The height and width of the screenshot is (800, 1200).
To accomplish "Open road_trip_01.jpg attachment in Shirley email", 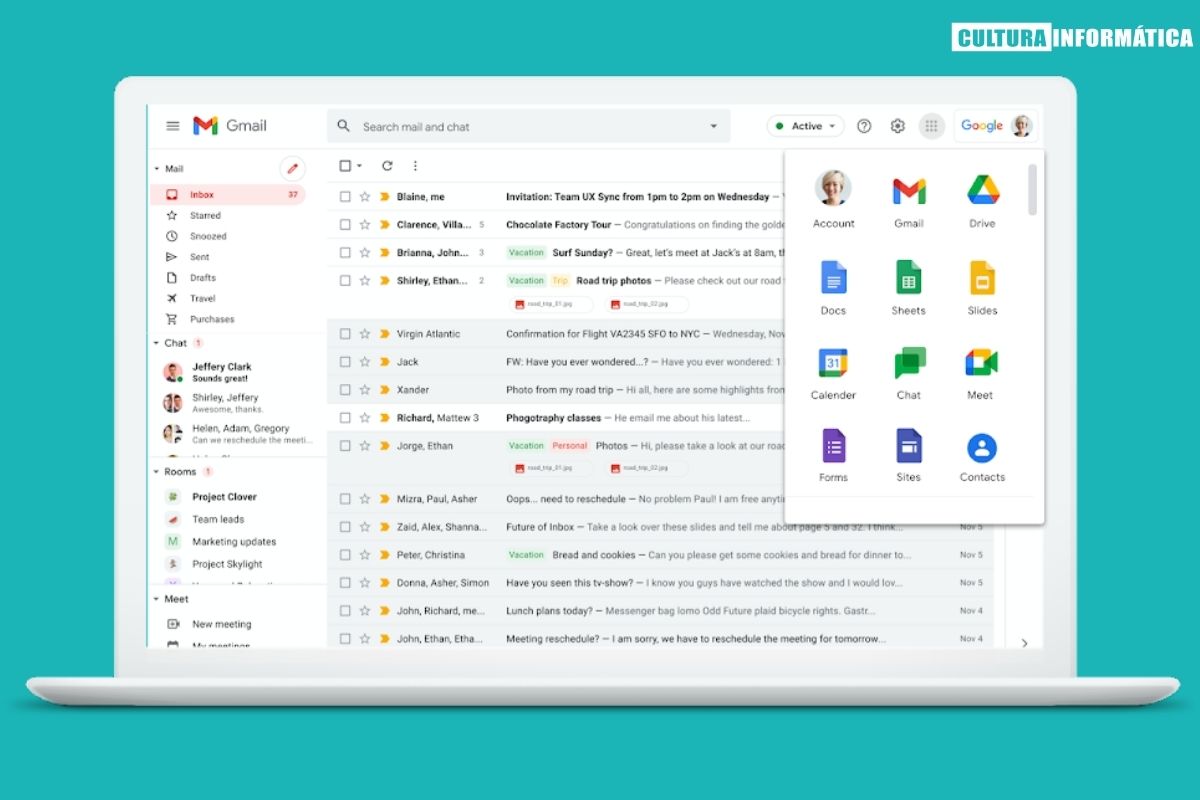I will pos(550,304).
